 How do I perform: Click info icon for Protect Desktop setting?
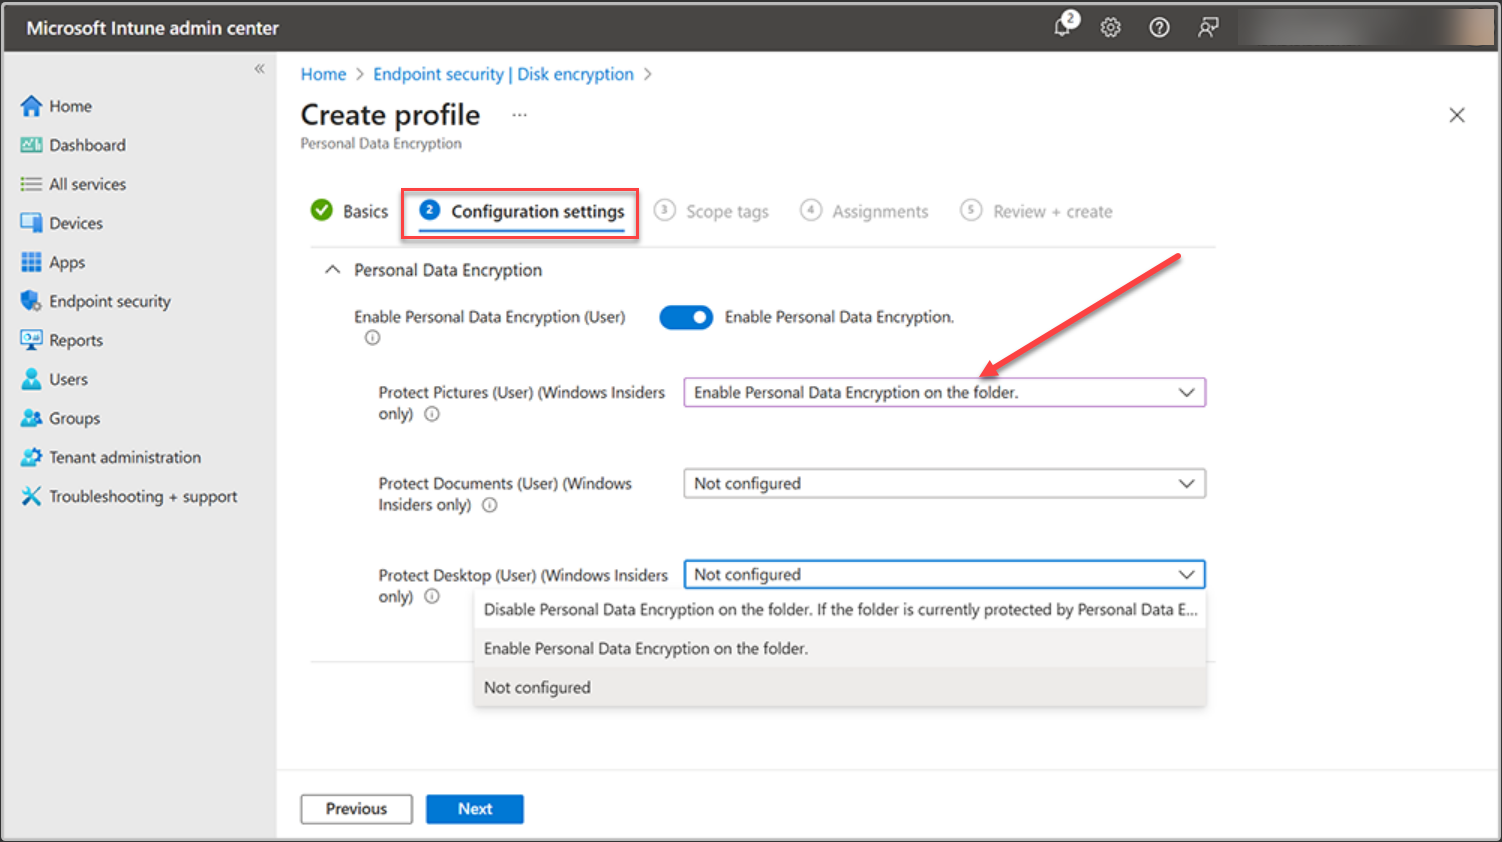[x=432, y=596]
